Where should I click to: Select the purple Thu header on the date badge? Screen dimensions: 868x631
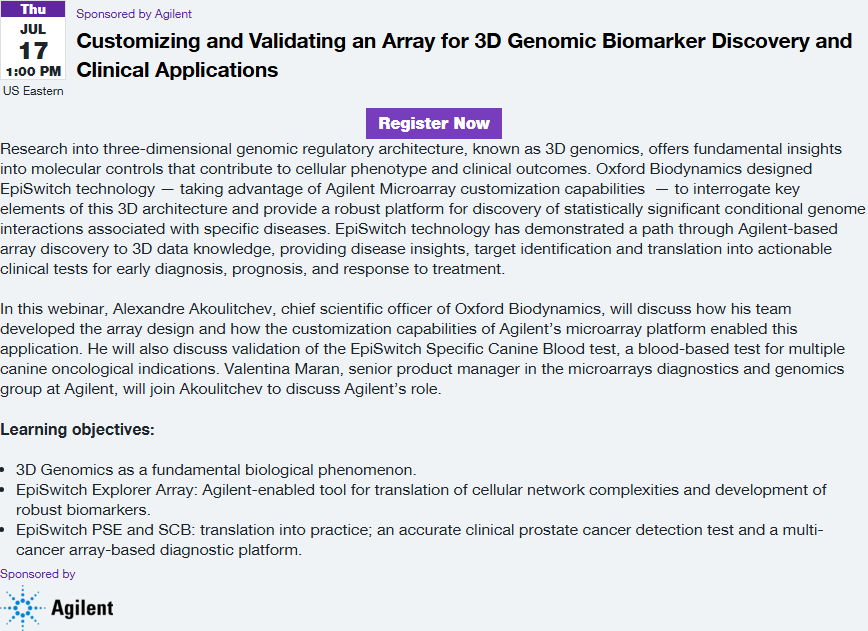(x=33, y=9)
